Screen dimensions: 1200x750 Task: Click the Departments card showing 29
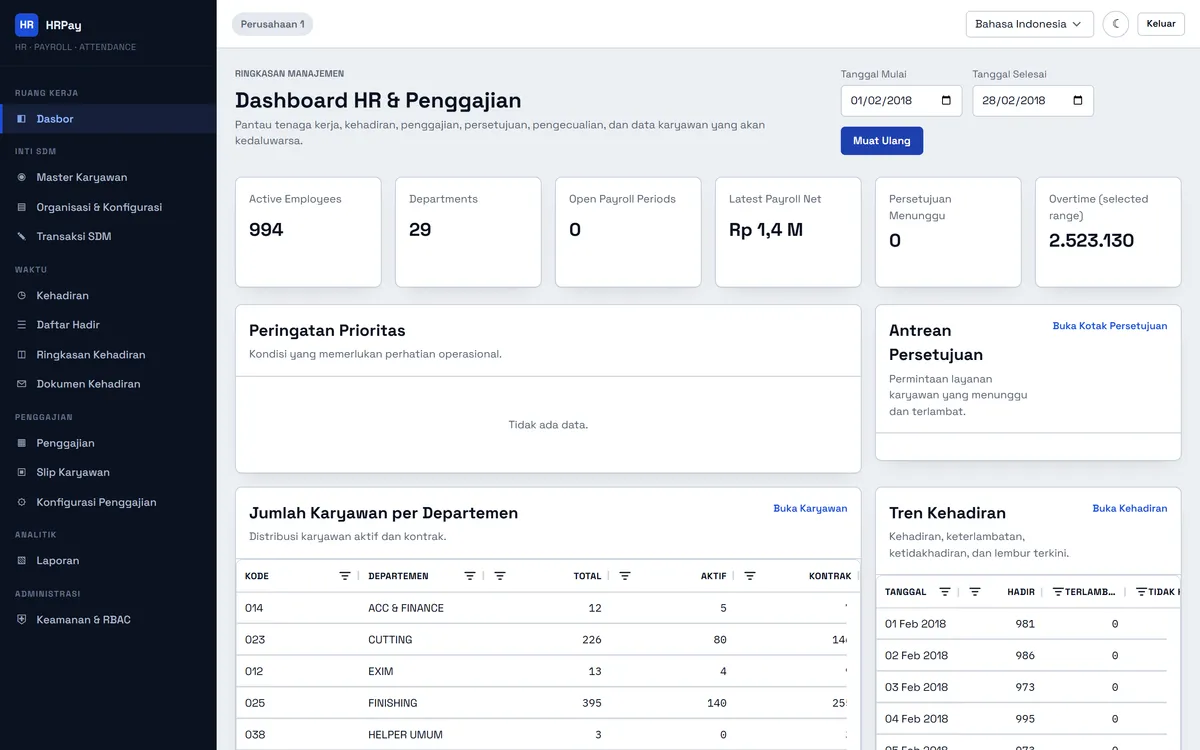pyautogui.click(x=468, y=232)
